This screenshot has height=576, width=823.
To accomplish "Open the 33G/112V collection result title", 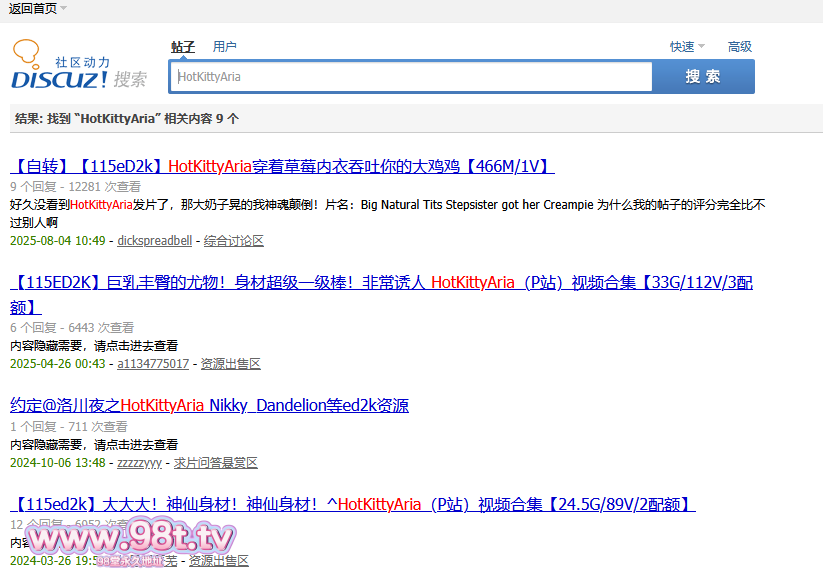I will pyautogui.click(x=380, y=283).
